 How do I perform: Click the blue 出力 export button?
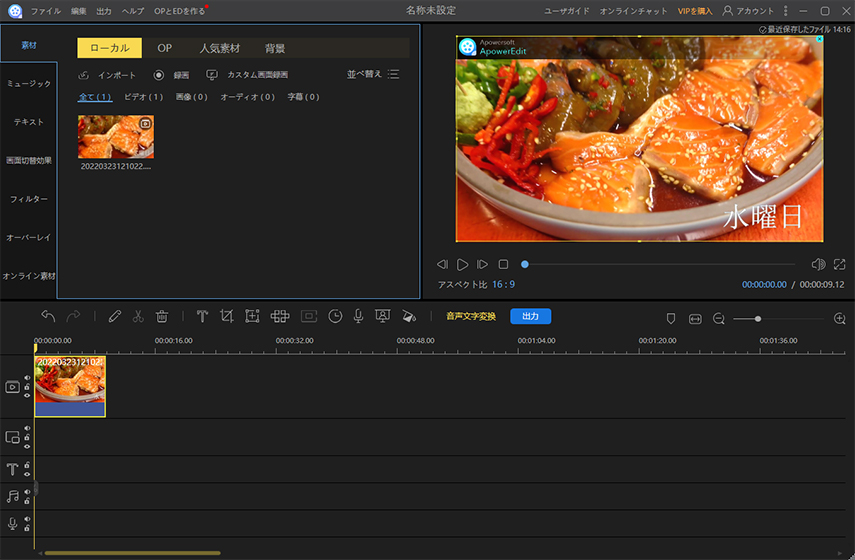pos(530,316)
